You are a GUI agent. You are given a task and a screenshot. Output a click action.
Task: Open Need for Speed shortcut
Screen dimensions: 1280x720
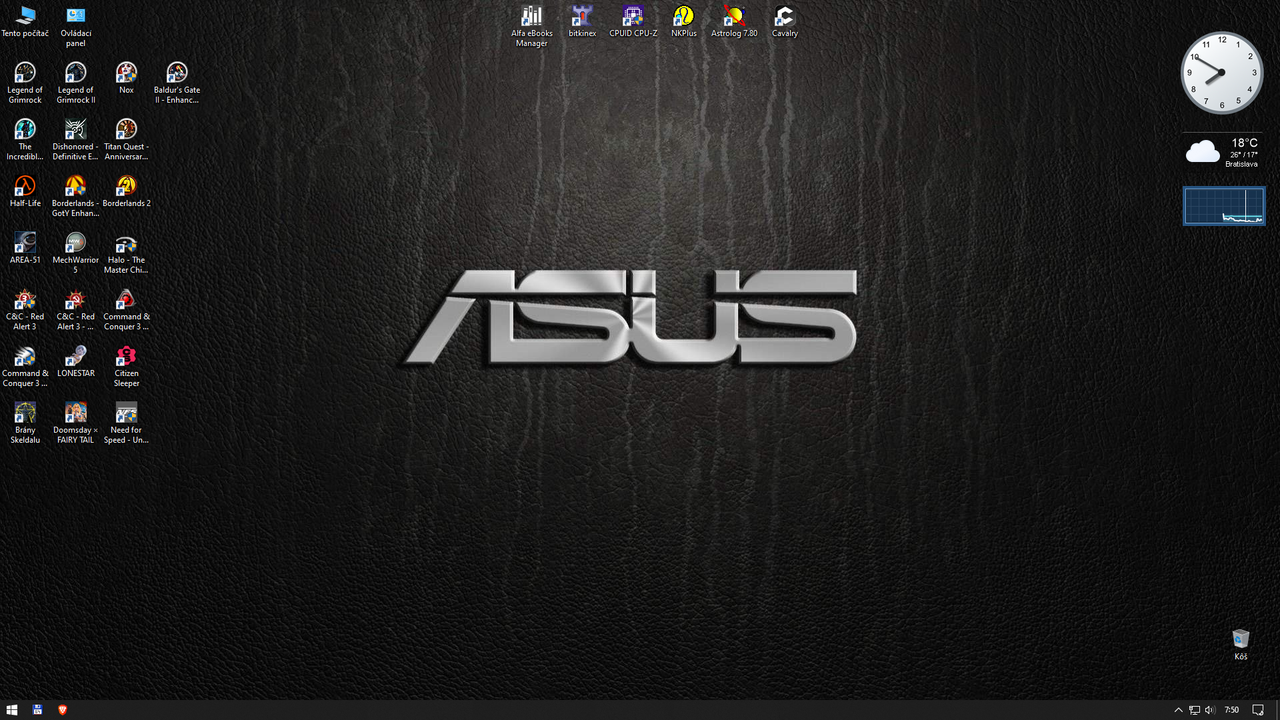click(126, 423)
